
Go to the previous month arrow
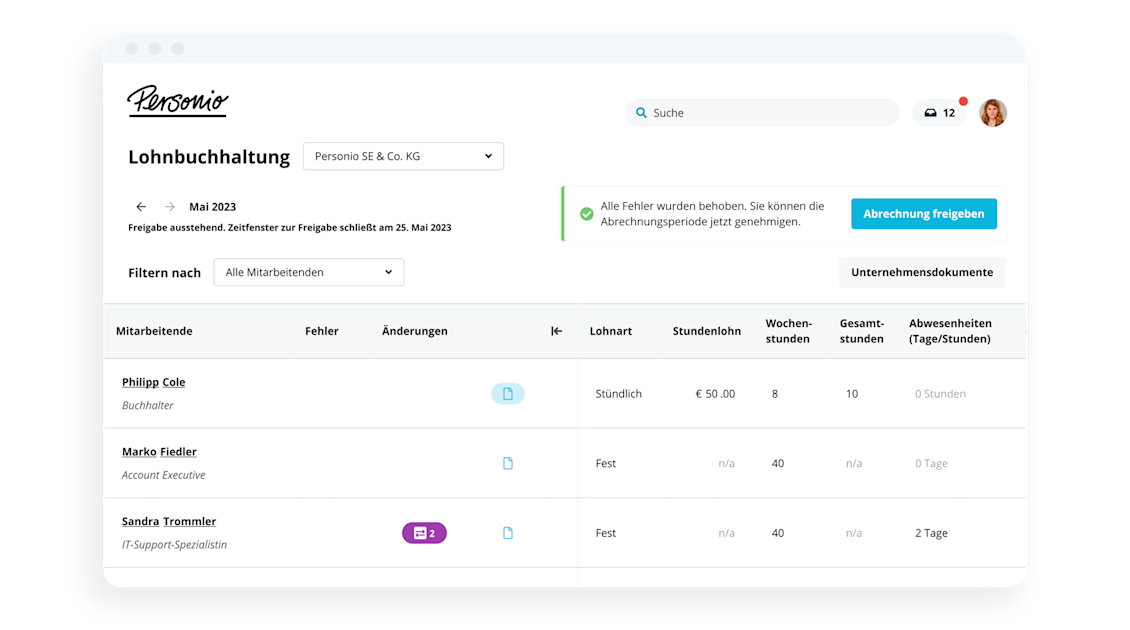(141, 206)
